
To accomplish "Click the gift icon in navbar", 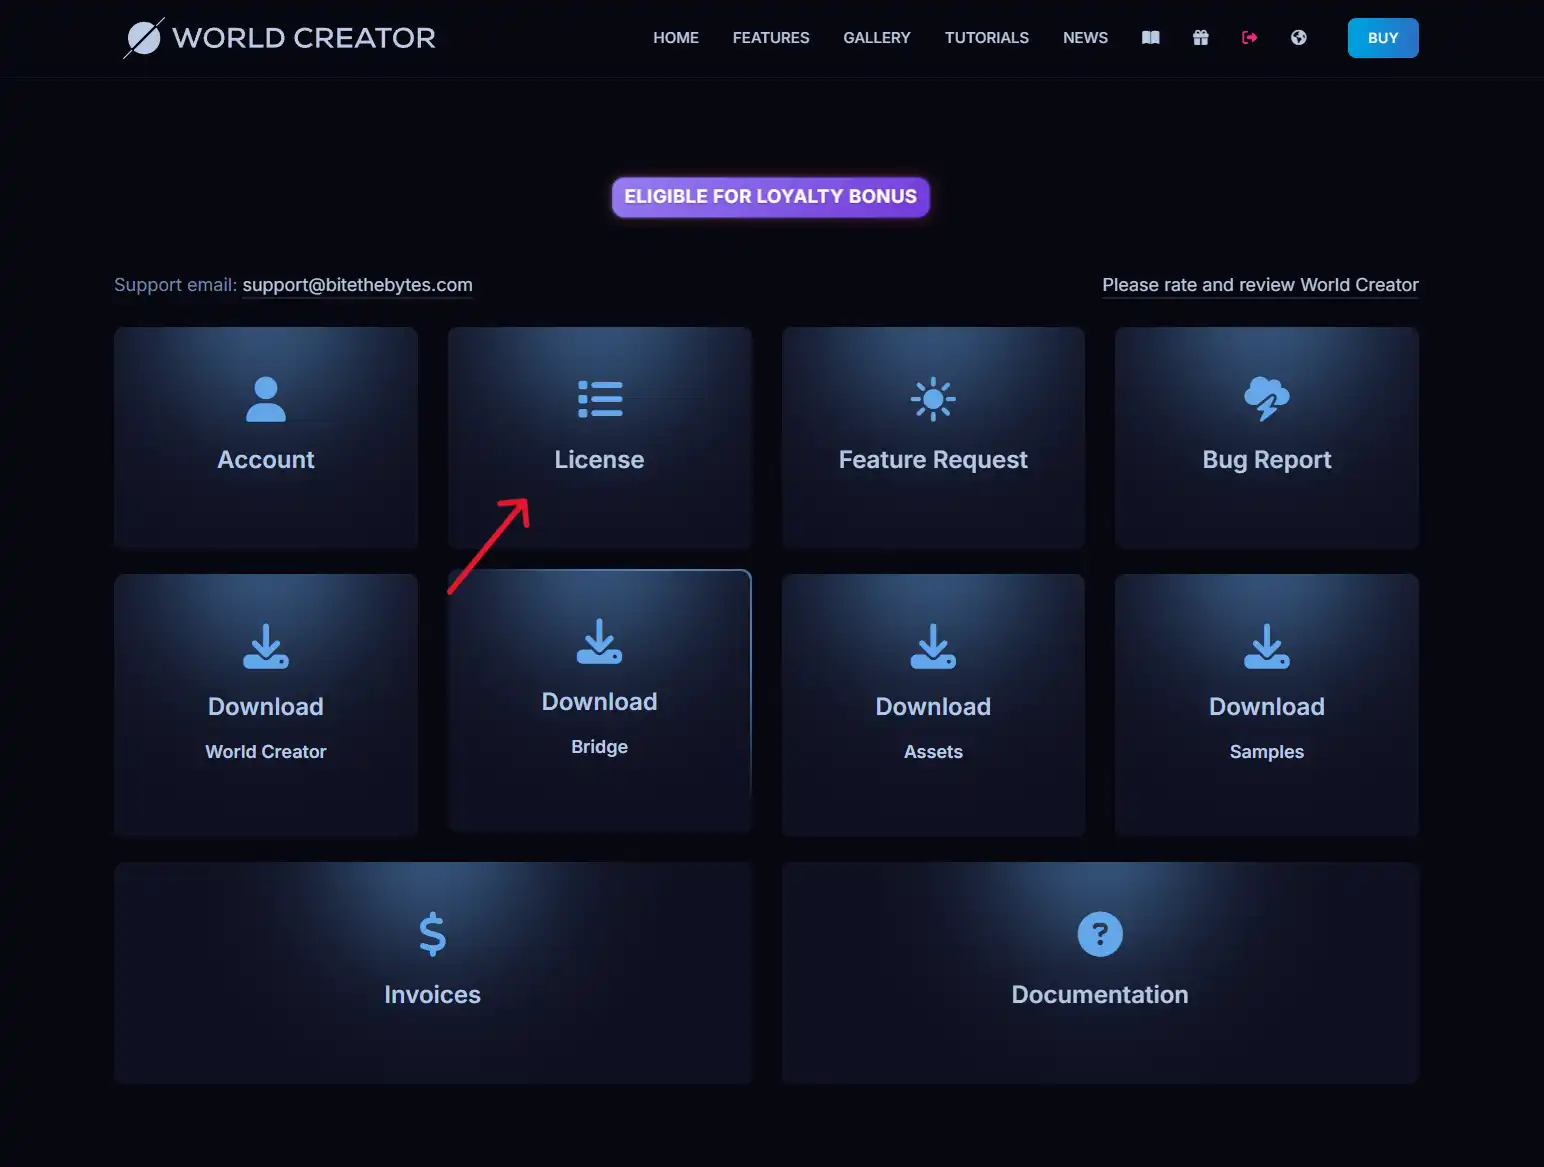I will point(1200,38).
